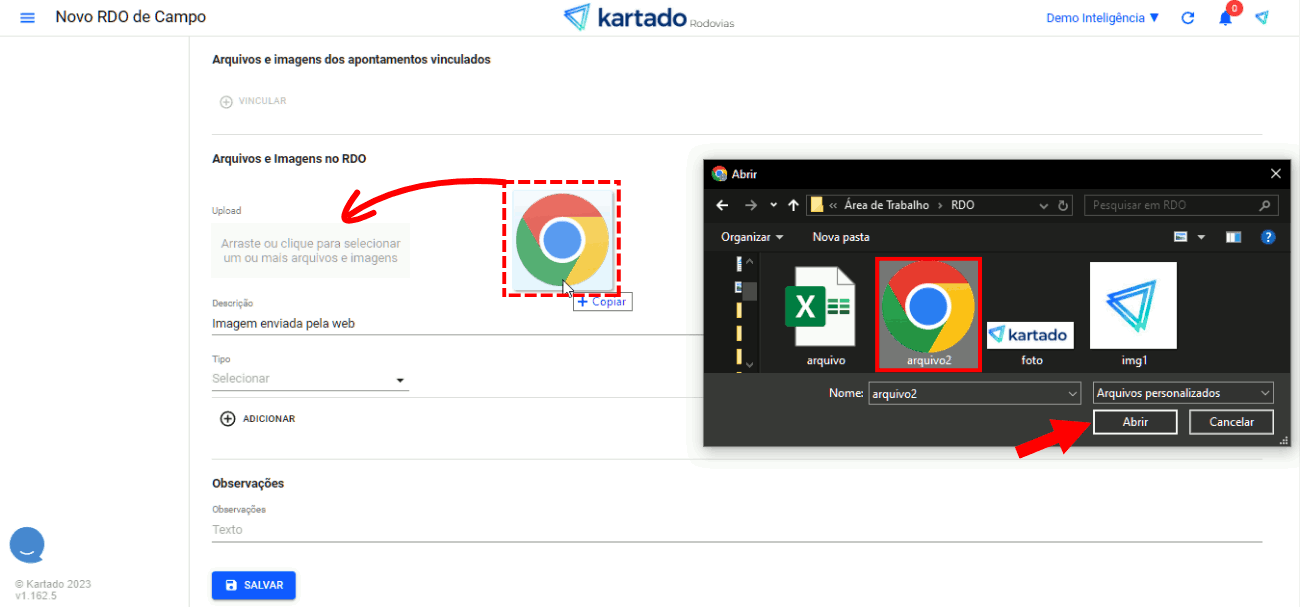This screenshot has height=607, width=1300.
Task: Go up one folder level
Action: coord(793,205)
